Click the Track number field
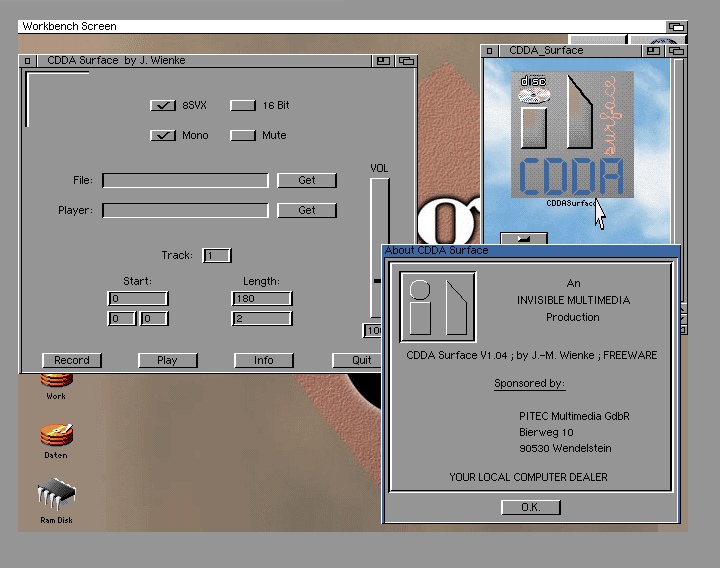 [217, 256]
